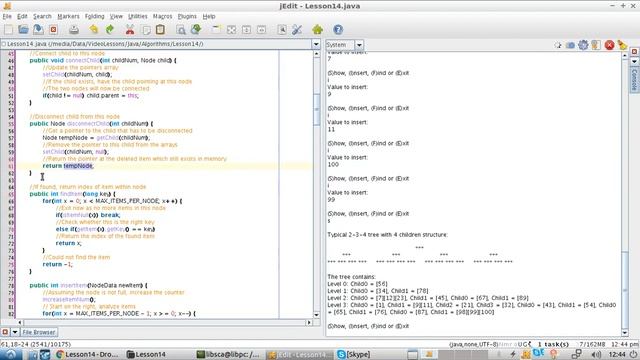The height and width of the screenshot is (360, 640).
Task: Step the editor's vertical scrollbar up
Action: [316, 54]
